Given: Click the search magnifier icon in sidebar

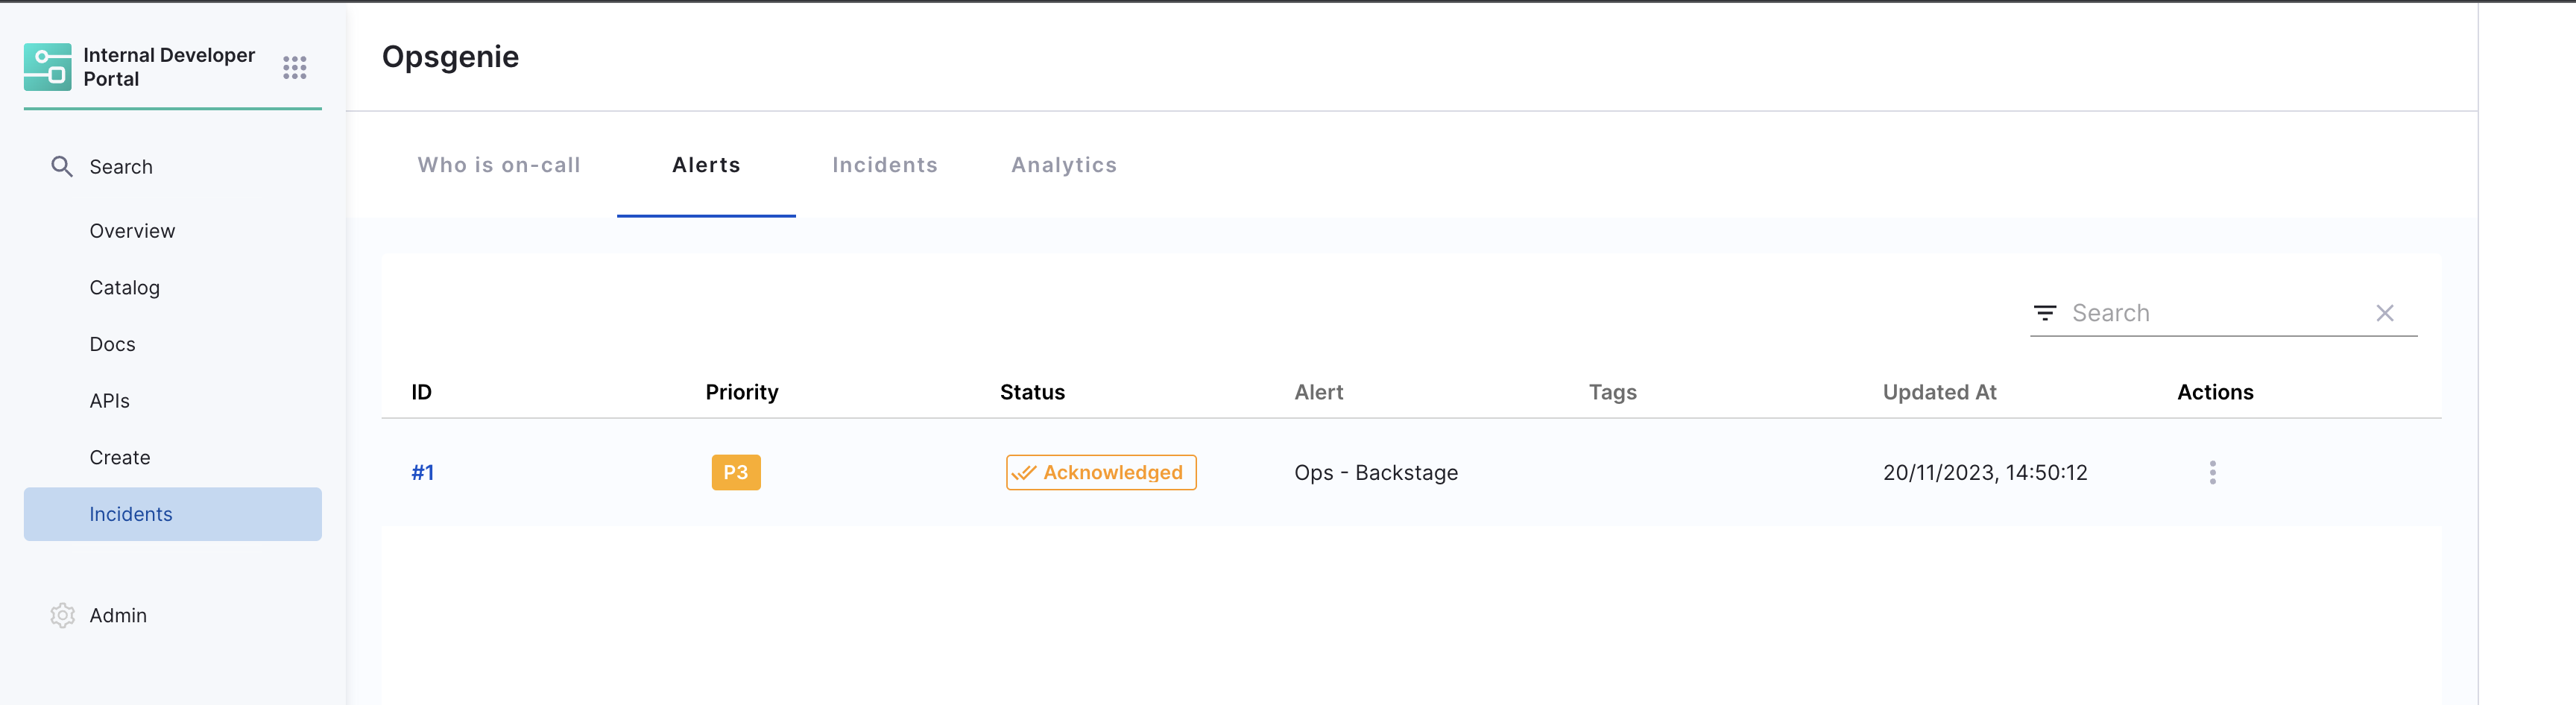Looking at the screenshot, I should tap(62, 167).
